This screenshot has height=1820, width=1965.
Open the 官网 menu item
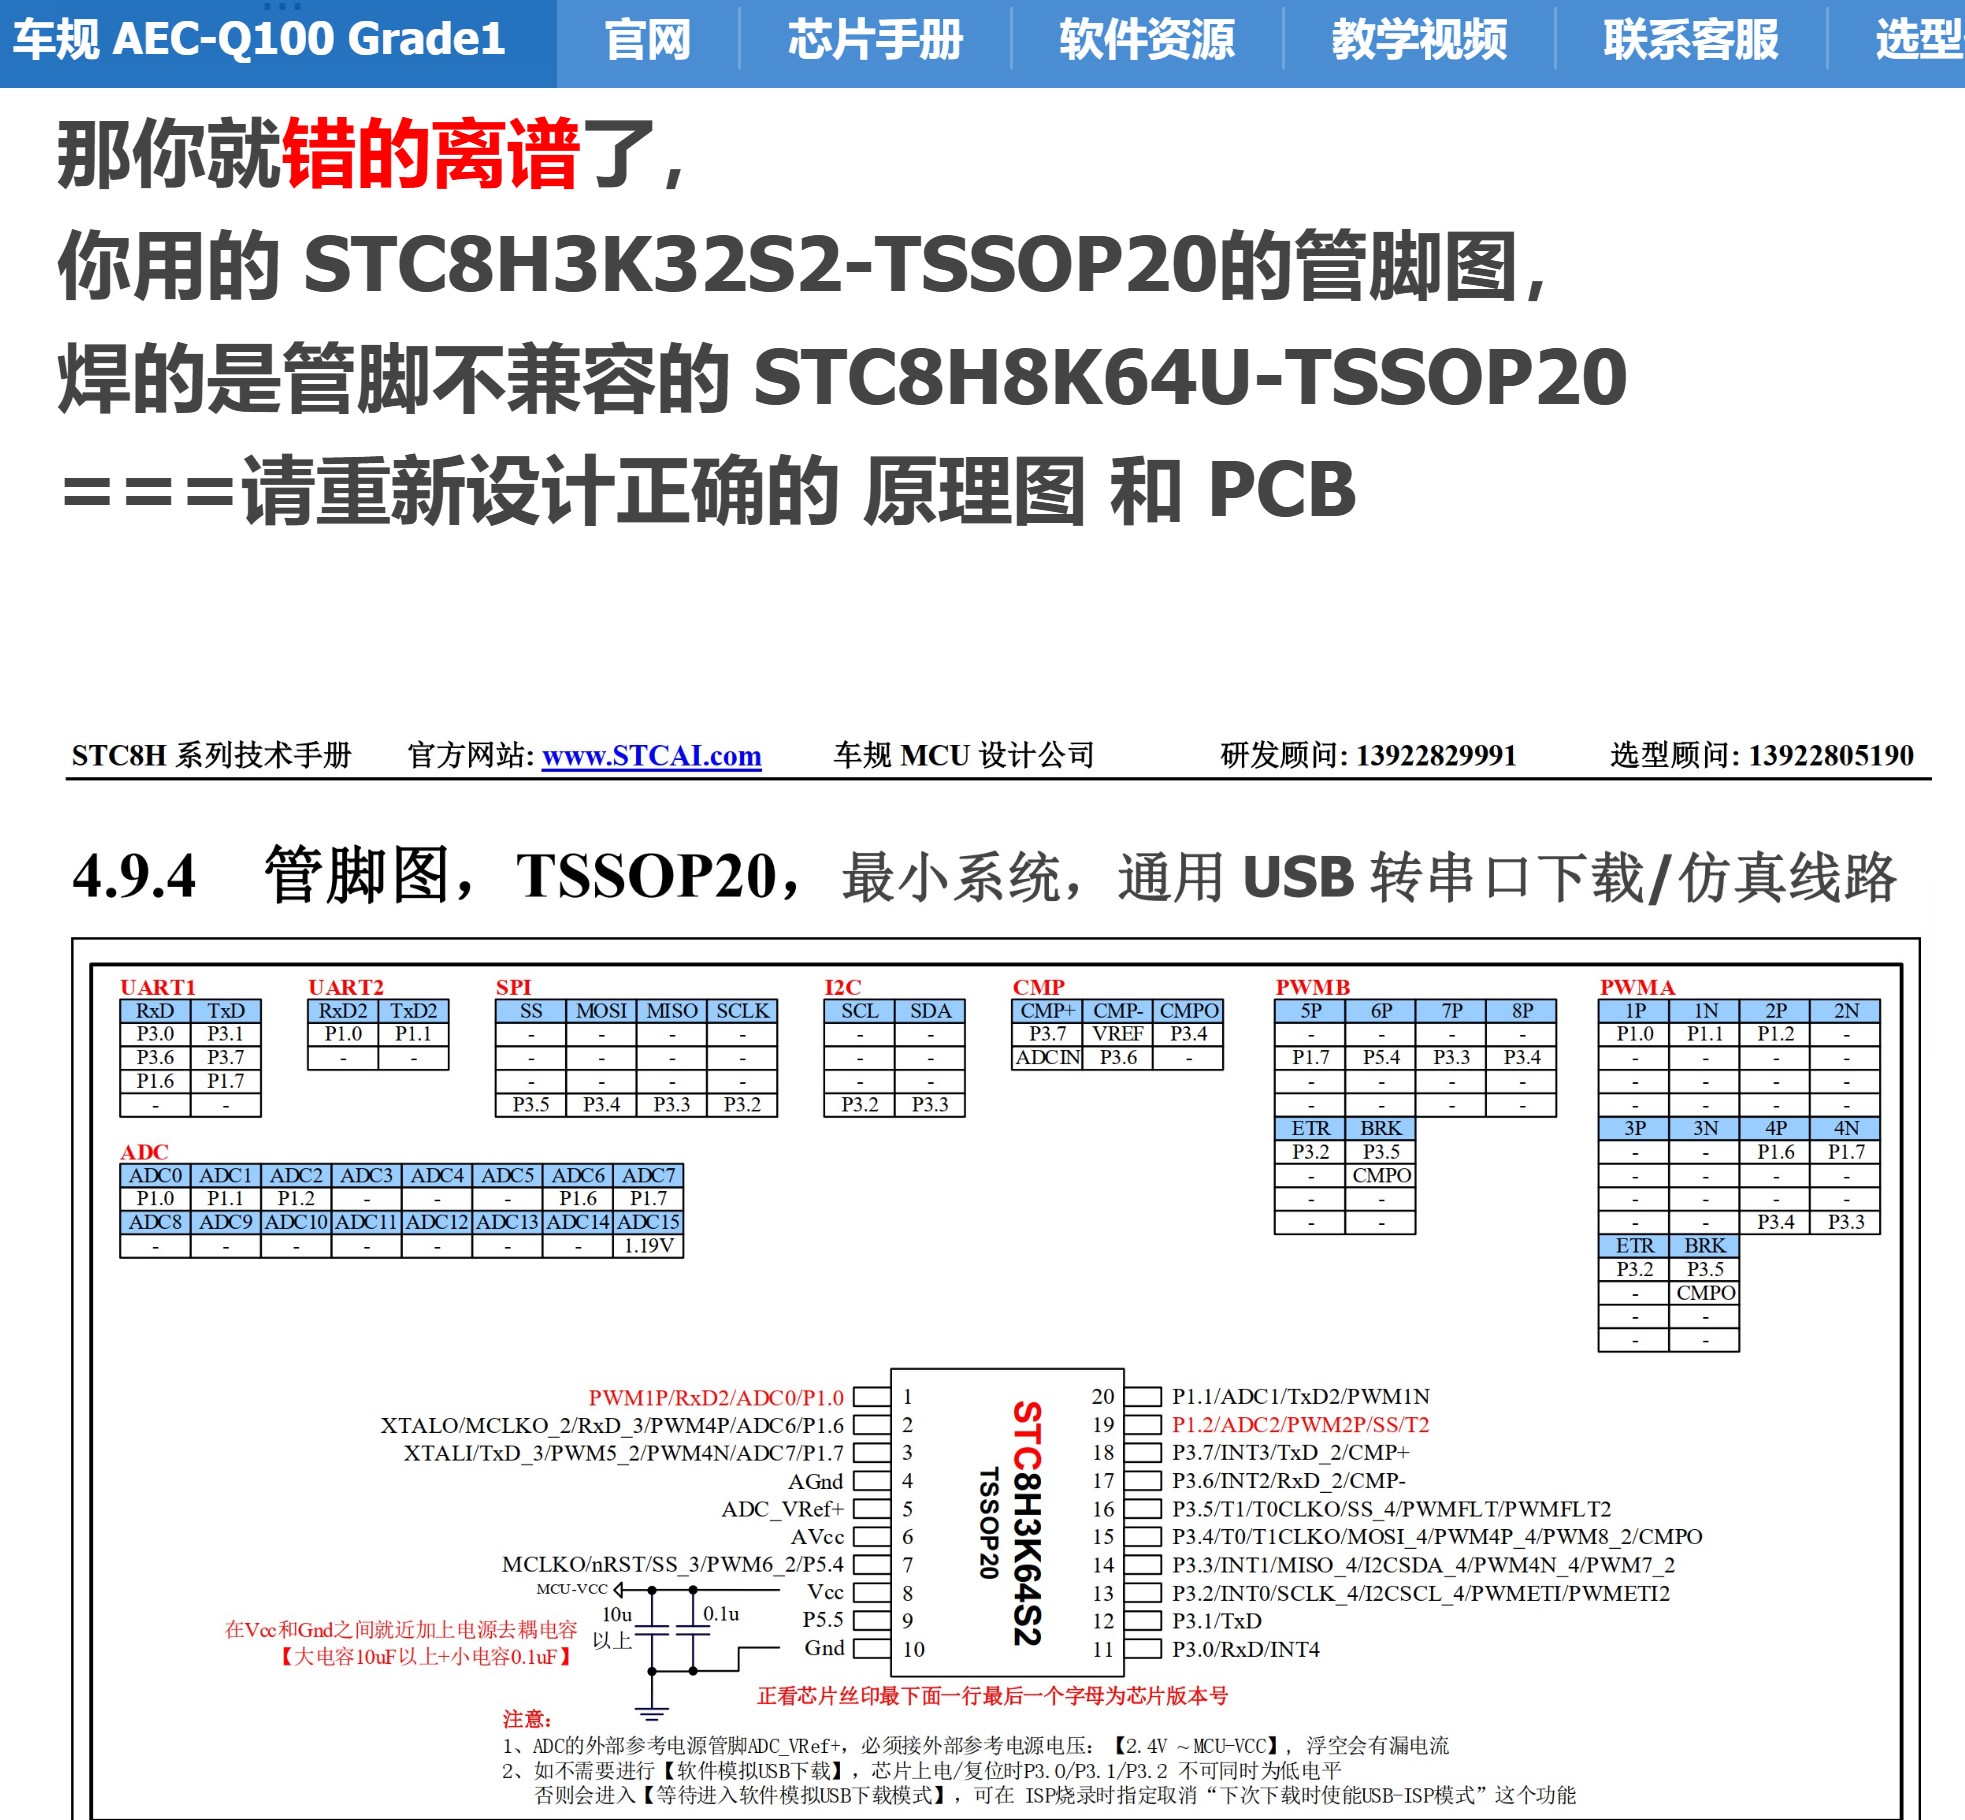click(647, 40)
